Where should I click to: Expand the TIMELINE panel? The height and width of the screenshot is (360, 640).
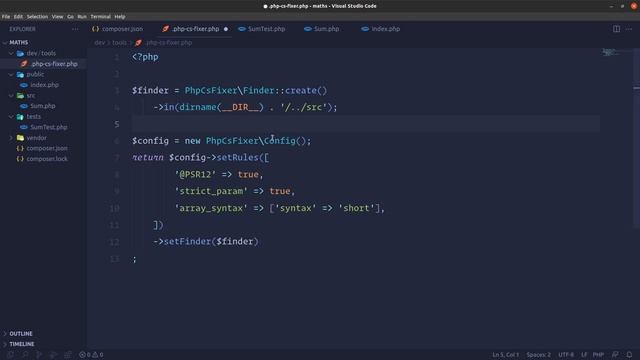coord(21,344)
